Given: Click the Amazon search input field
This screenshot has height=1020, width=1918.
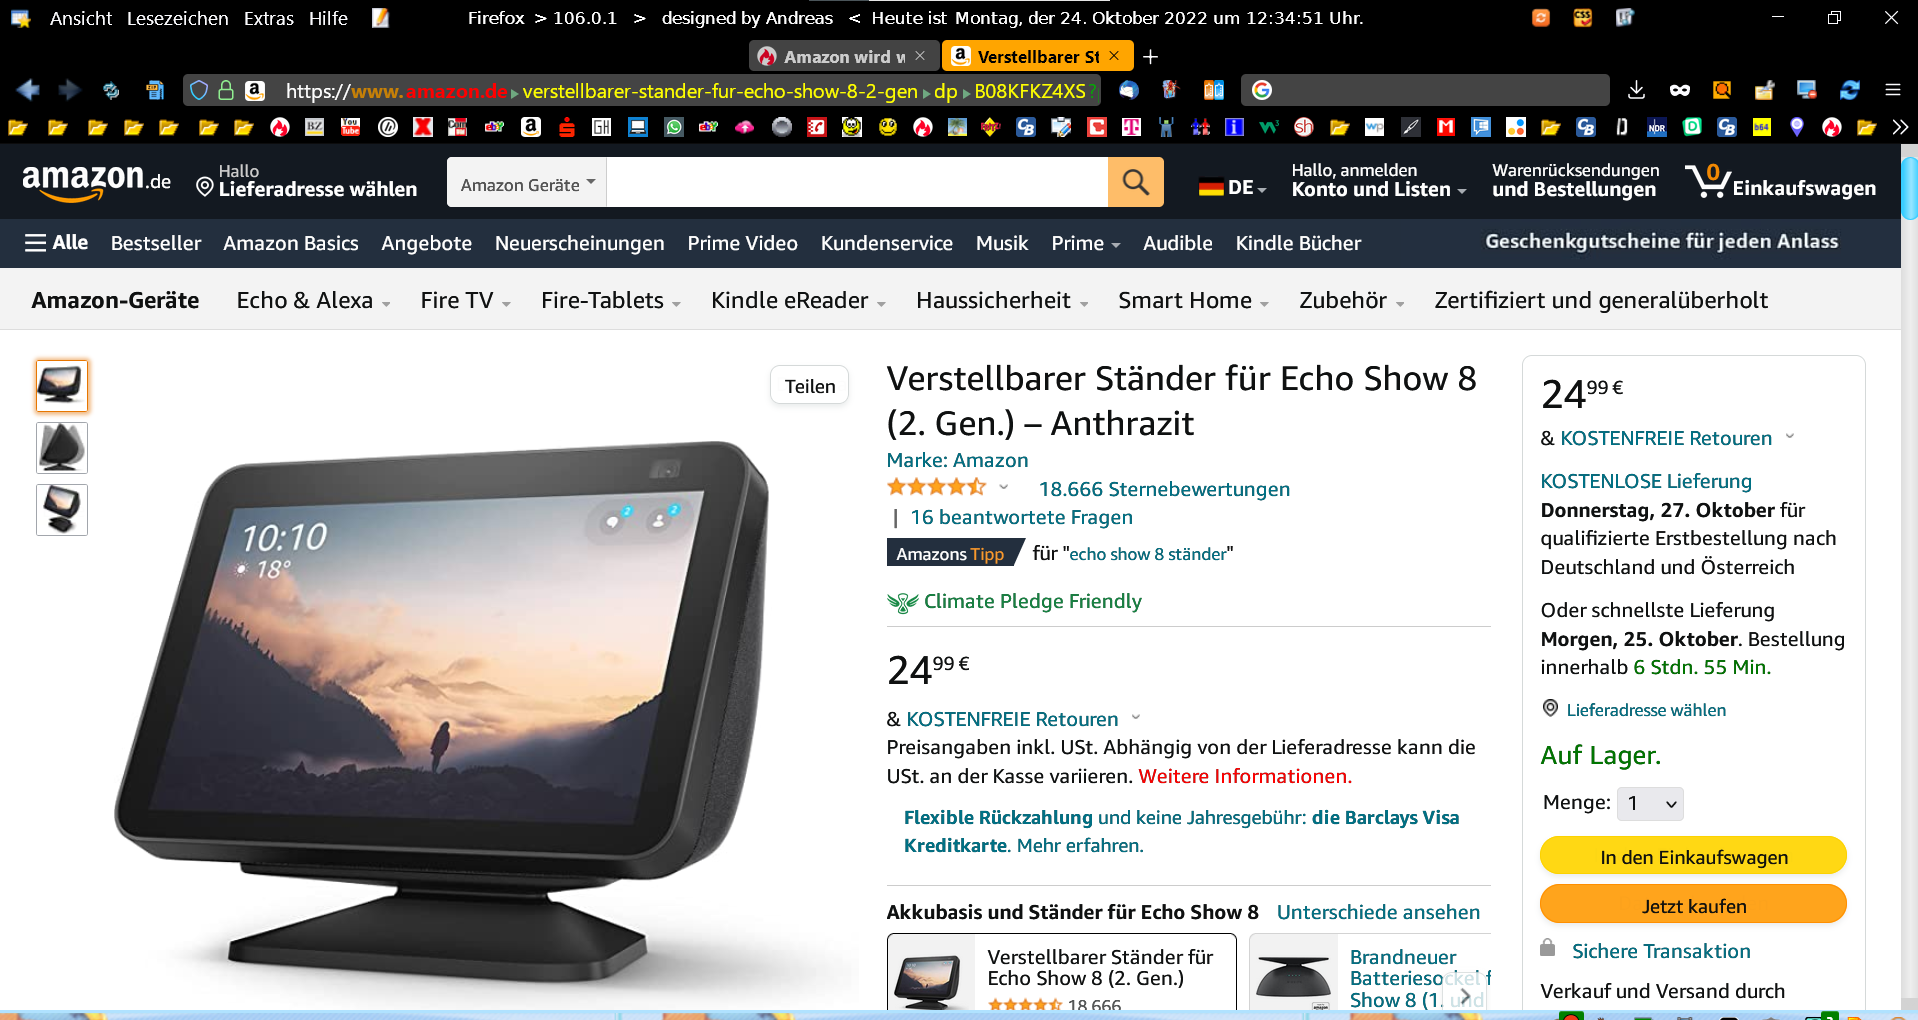Looking at the screenshot, I should (857, 182).
